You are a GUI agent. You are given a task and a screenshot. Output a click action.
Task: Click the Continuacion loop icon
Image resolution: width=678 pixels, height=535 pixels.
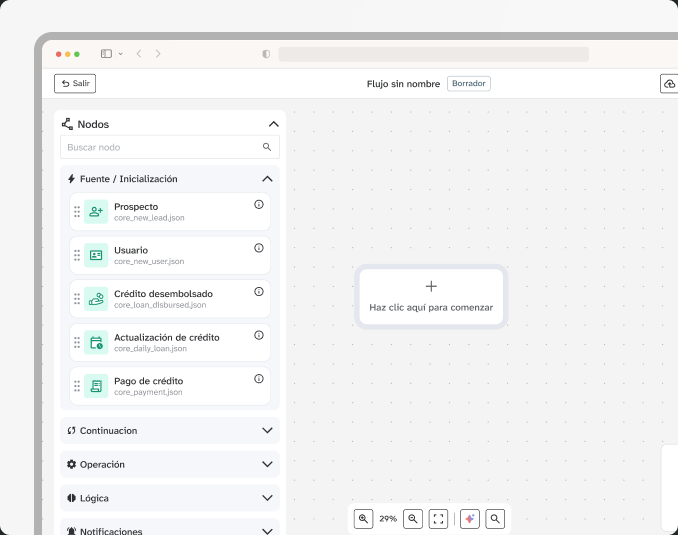pyautogui.click(x=71, y=430)
